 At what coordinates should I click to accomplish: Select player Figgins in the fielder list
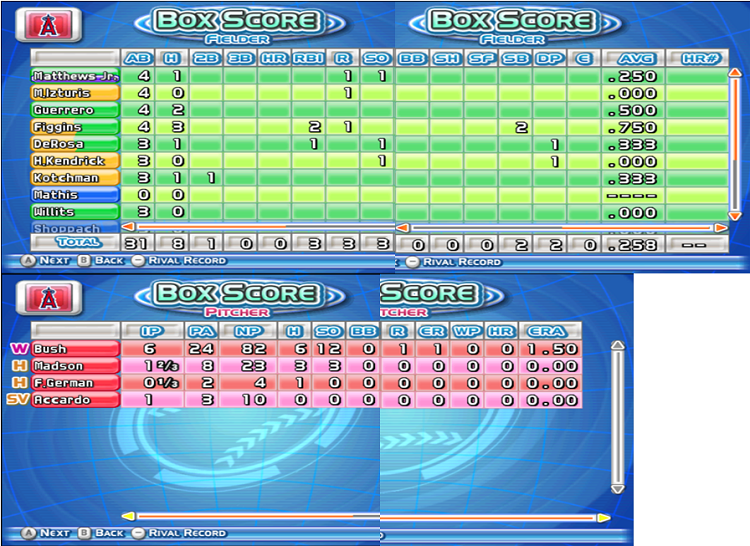(75, 127)
